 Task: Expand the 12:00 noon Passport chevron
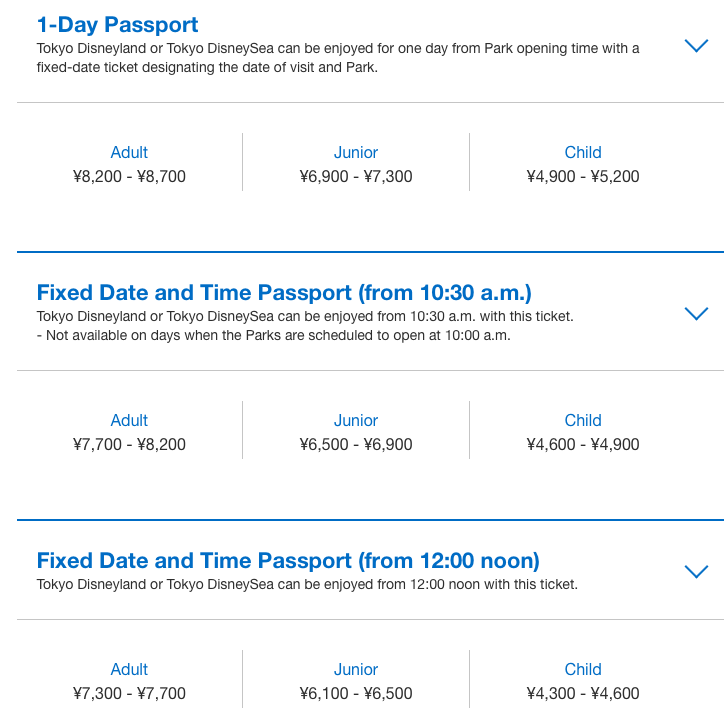pos(696,572)
